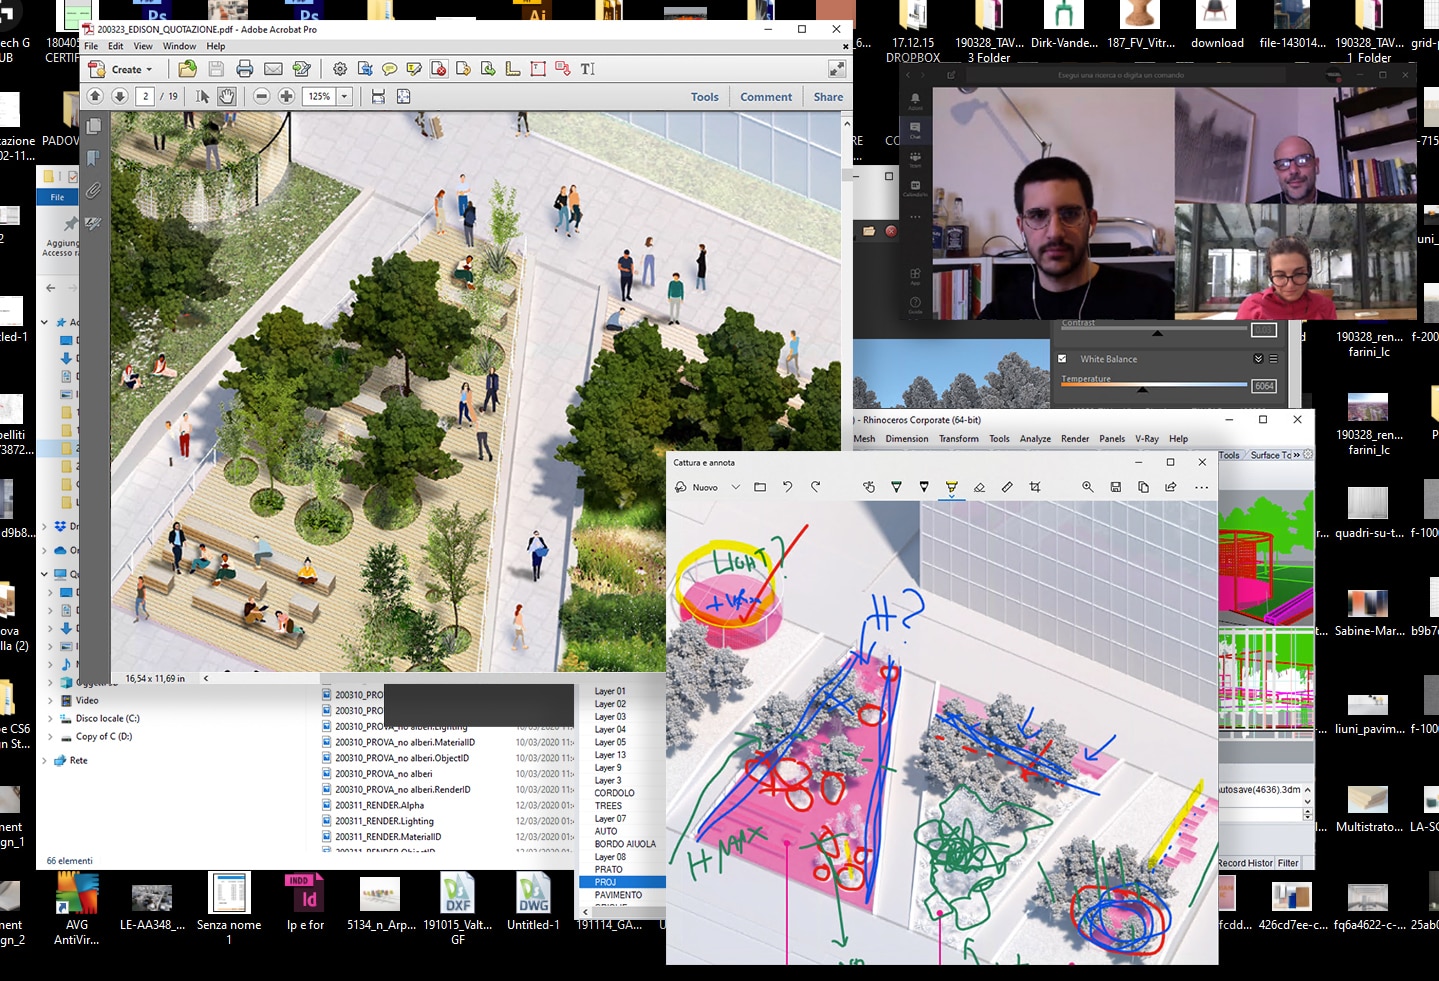Select the Hand tool in Acrobat

pyautogui.click(x=227, y=97)
